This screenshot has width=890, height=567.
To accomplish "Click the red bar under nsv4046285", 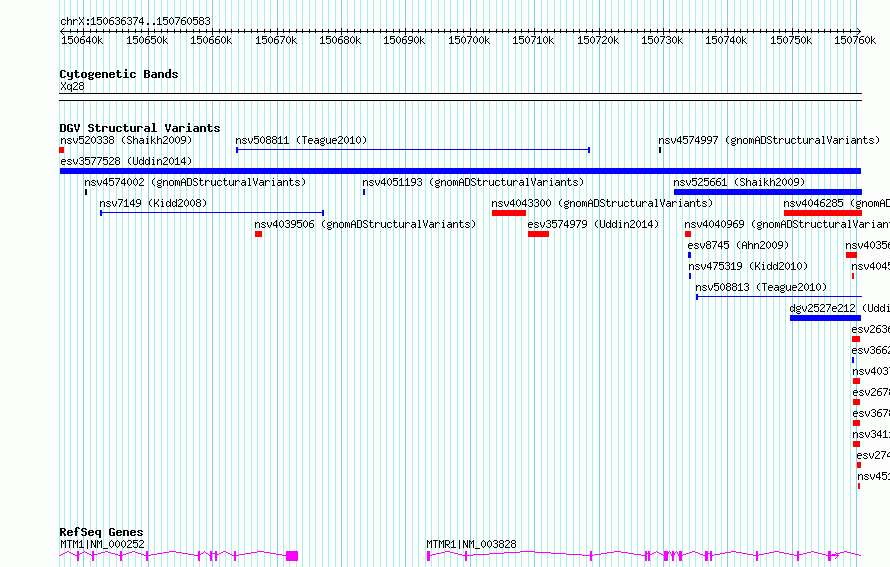I will pos(822,213).
